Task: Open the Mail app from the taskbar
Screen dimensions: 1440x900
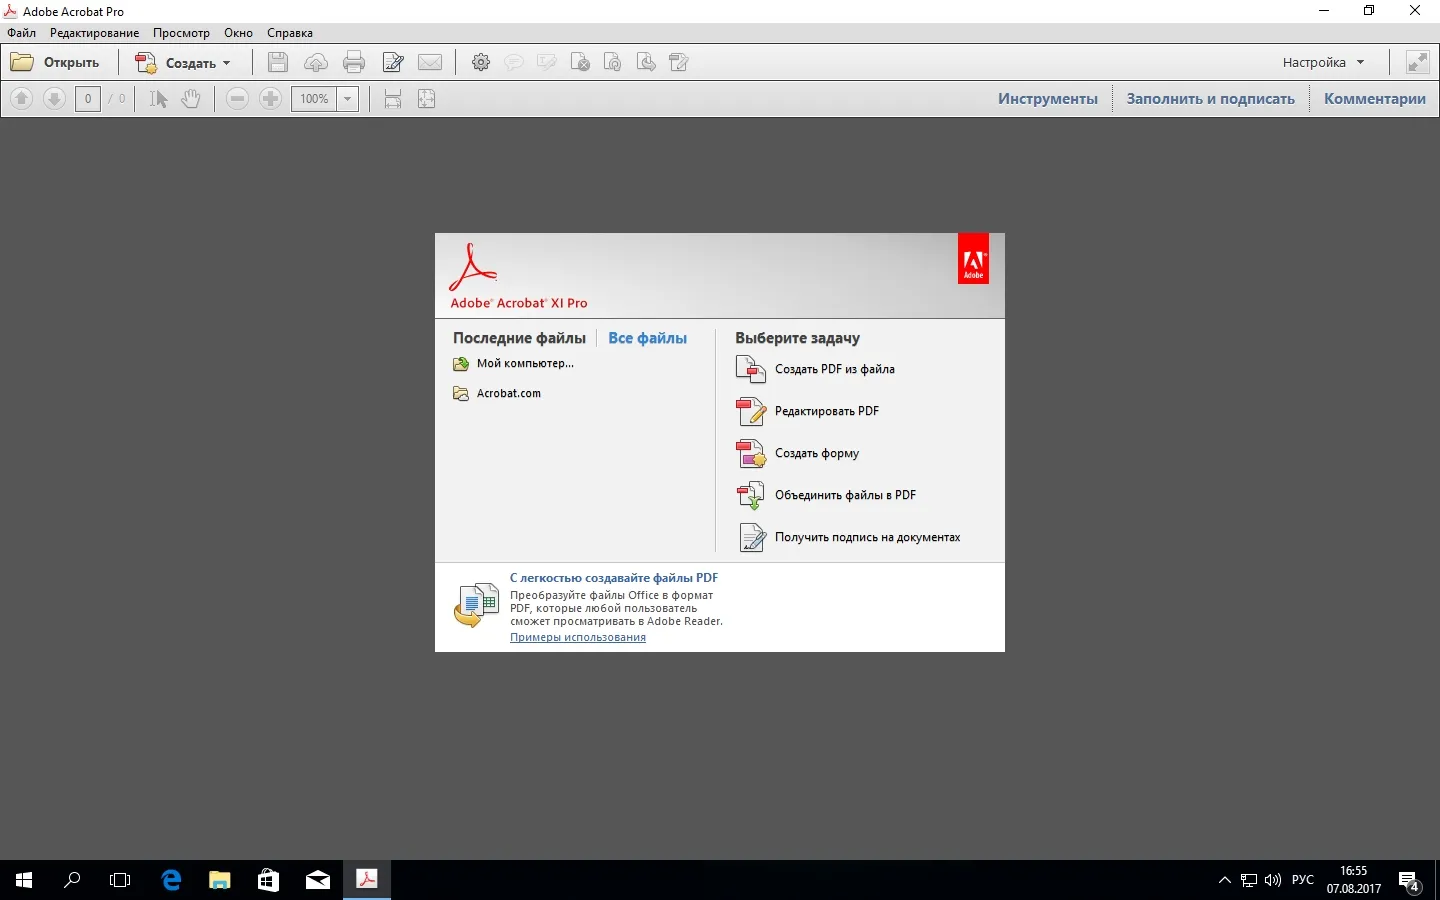Action: coord(318,880)
